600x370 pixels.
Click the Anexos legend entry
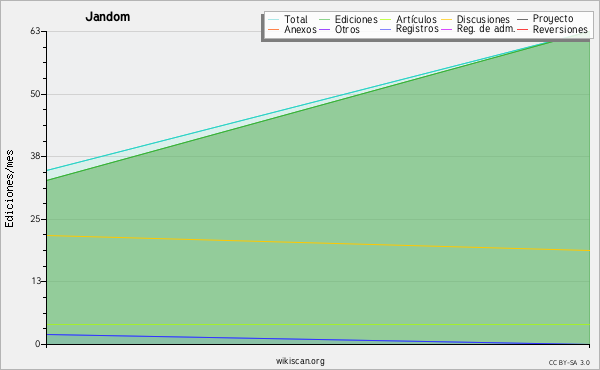pos(292,29)
